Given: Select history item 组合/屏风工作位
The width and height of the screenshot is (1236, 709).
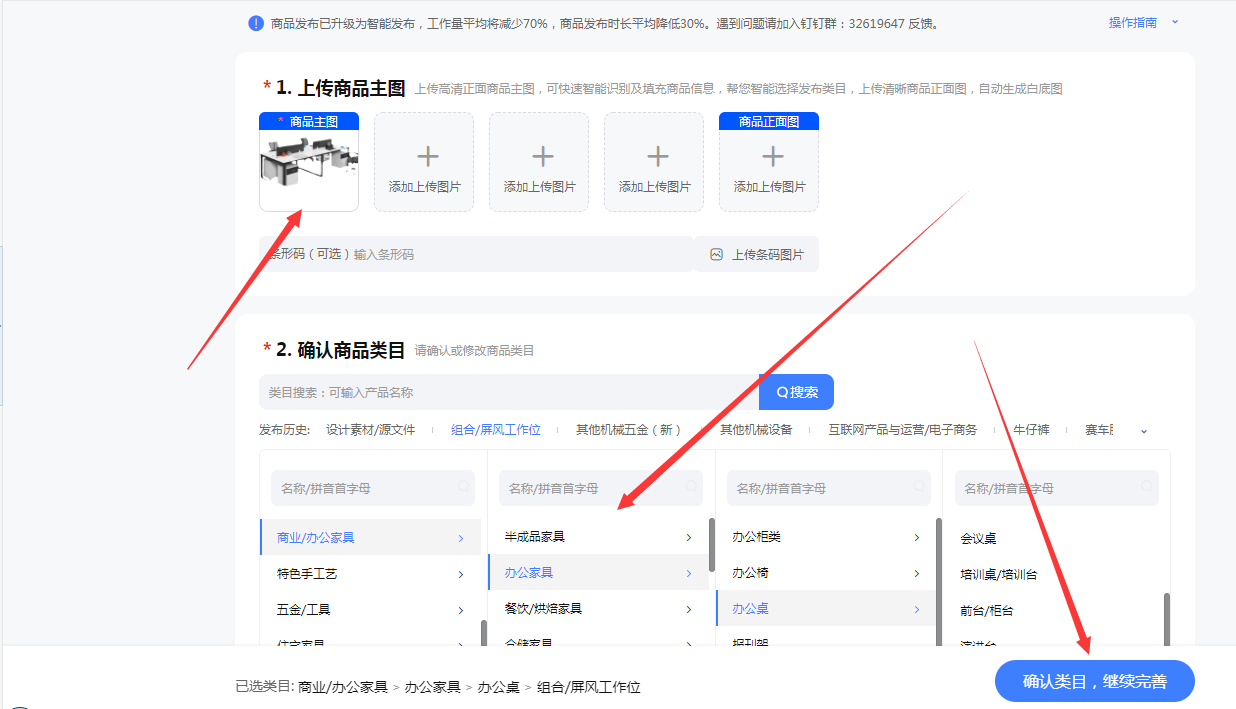Looking at the screenshot, I should pos(496,430).
